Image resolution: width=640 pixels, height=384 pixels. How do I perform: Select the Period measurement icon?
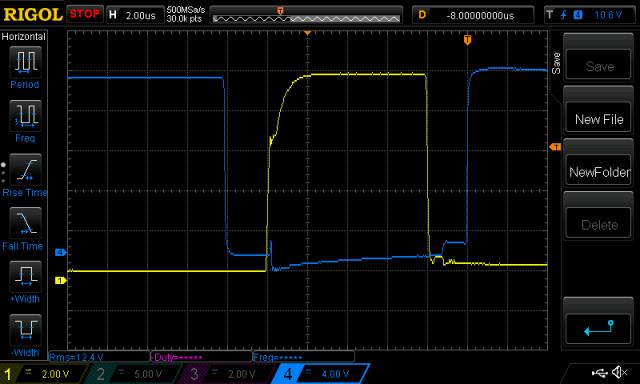pos(25,62)
